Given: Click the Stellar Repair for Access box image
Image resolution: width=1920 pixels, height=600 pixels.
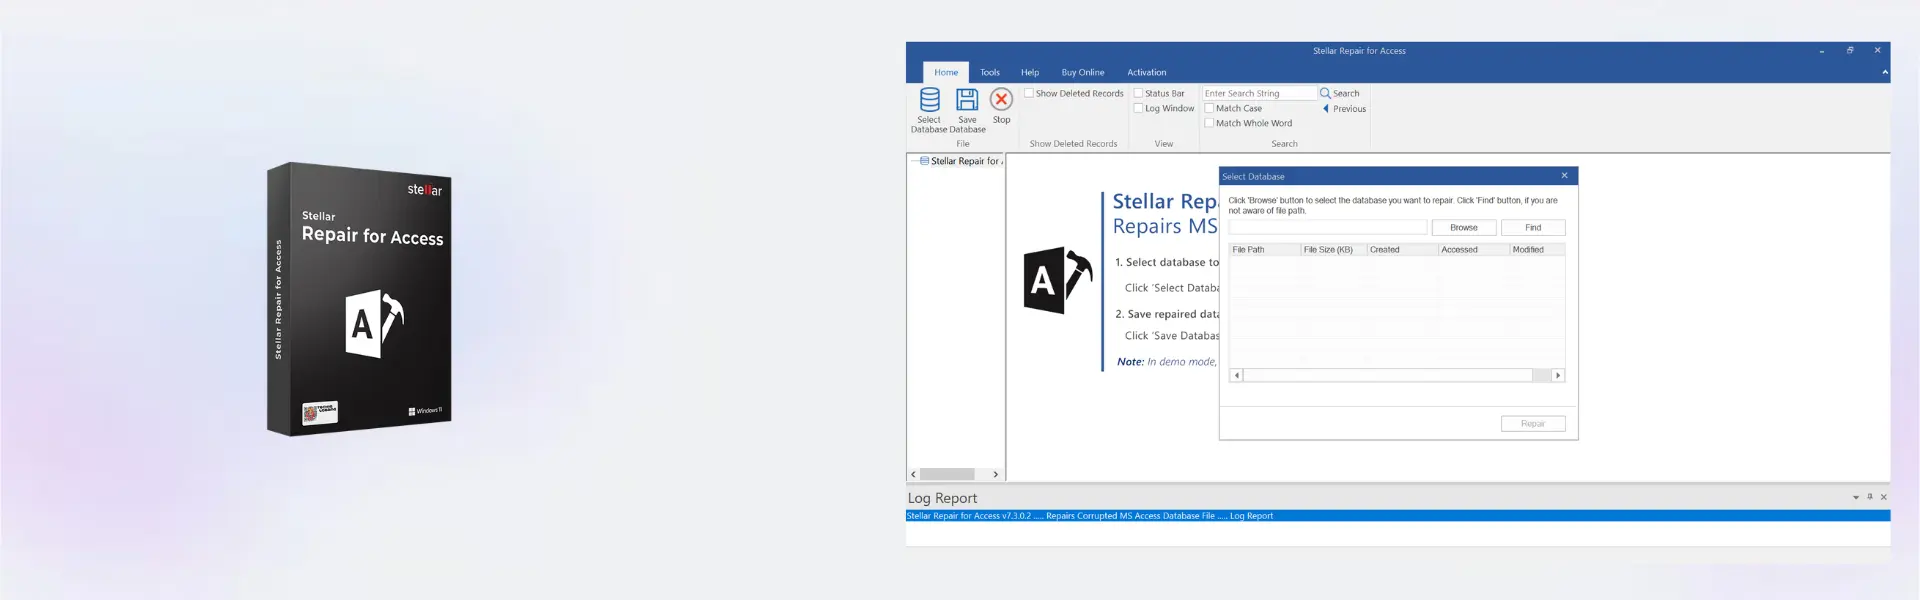Looking at the screenshot, I should (360, 299).
